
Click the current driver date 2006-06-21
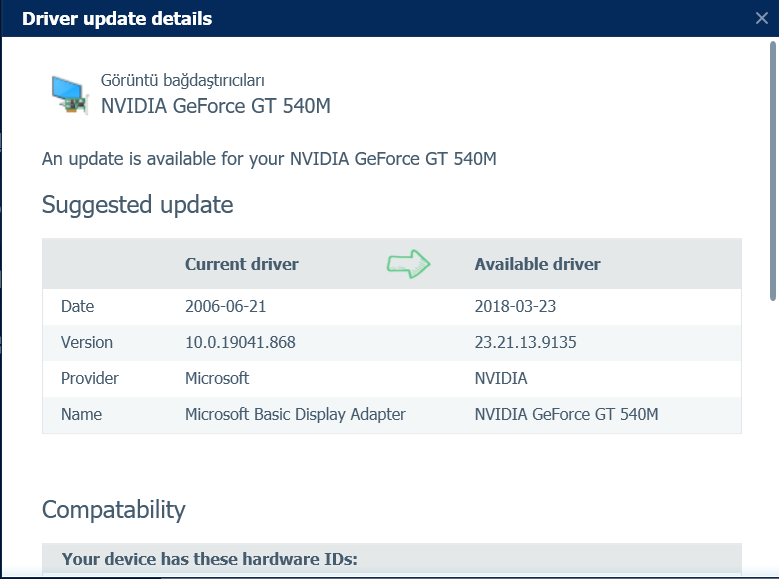click(225, 306)
